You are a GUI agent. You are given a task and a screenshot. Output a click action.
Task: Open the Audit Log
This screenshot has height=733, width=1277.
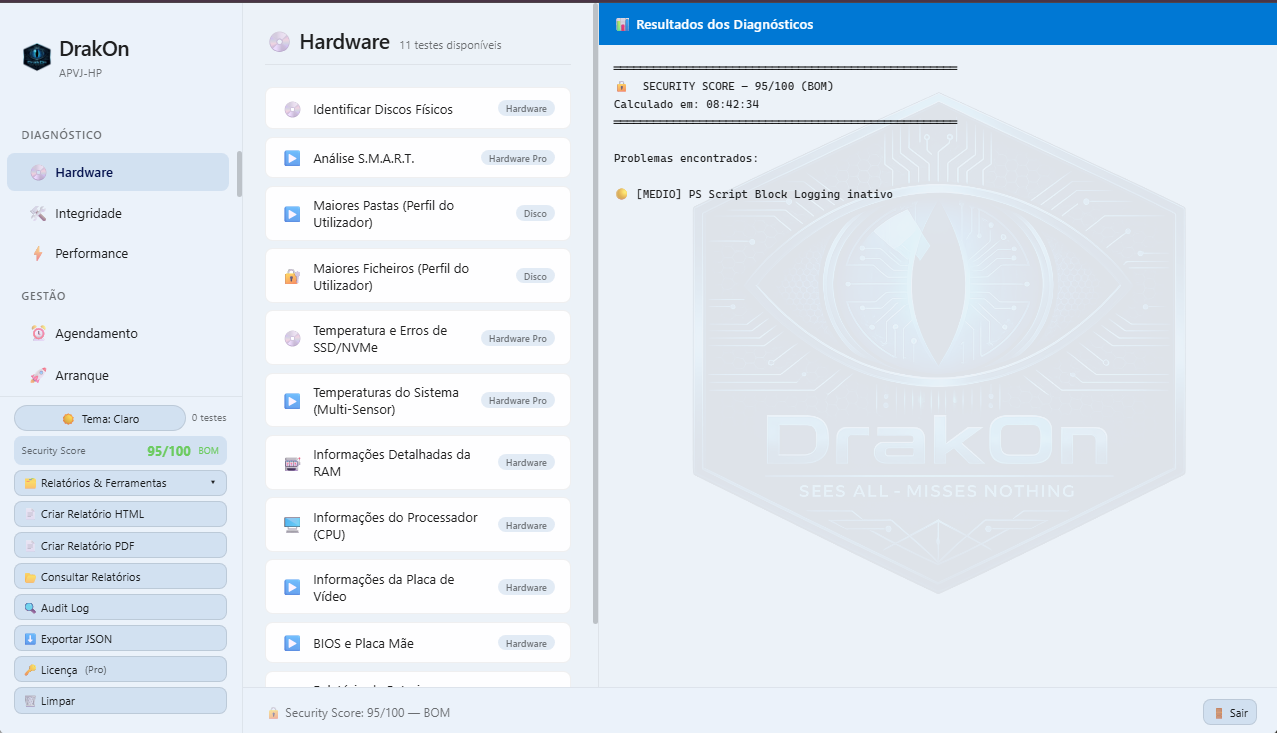point(120,607)
